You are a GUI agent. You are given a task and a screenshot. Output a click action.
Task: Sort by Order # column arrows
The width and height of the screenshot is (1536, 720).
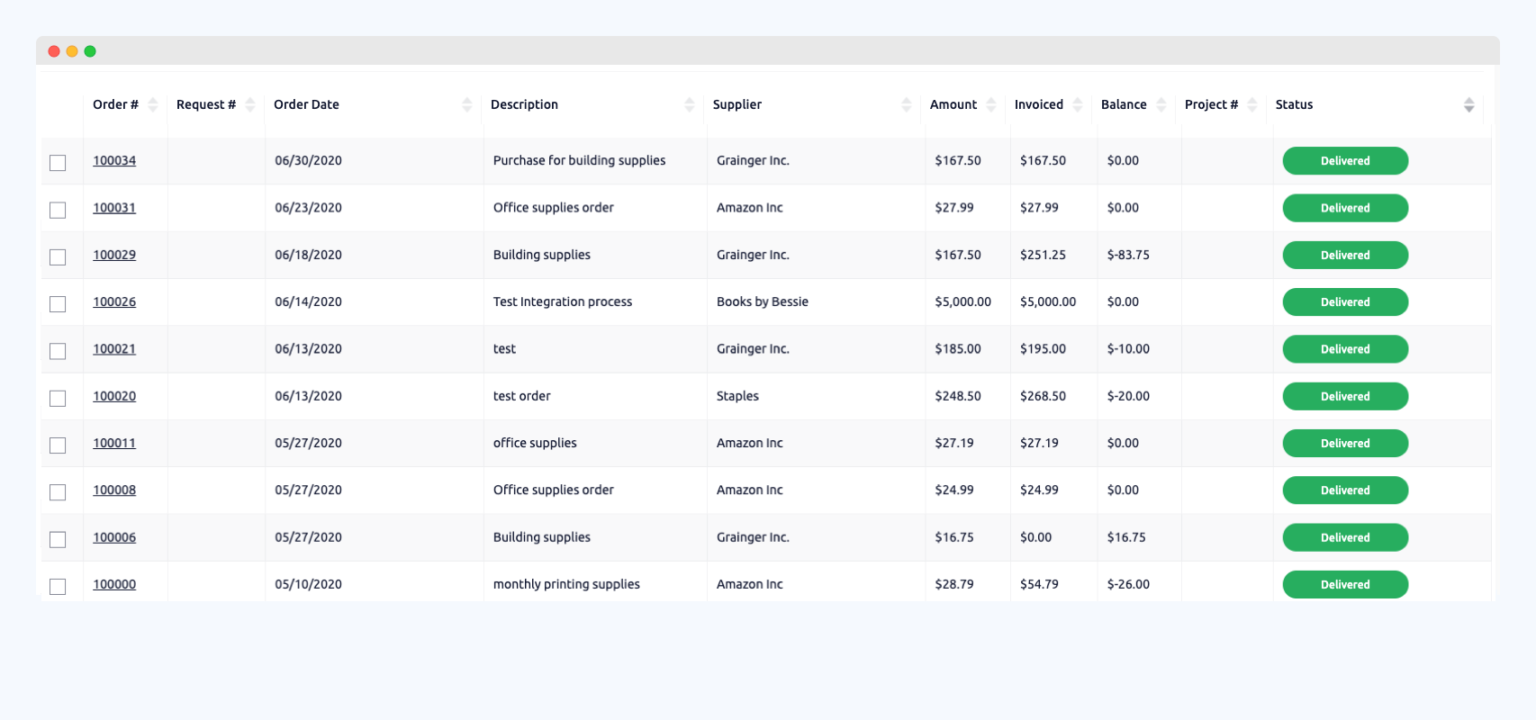point(153,105)
